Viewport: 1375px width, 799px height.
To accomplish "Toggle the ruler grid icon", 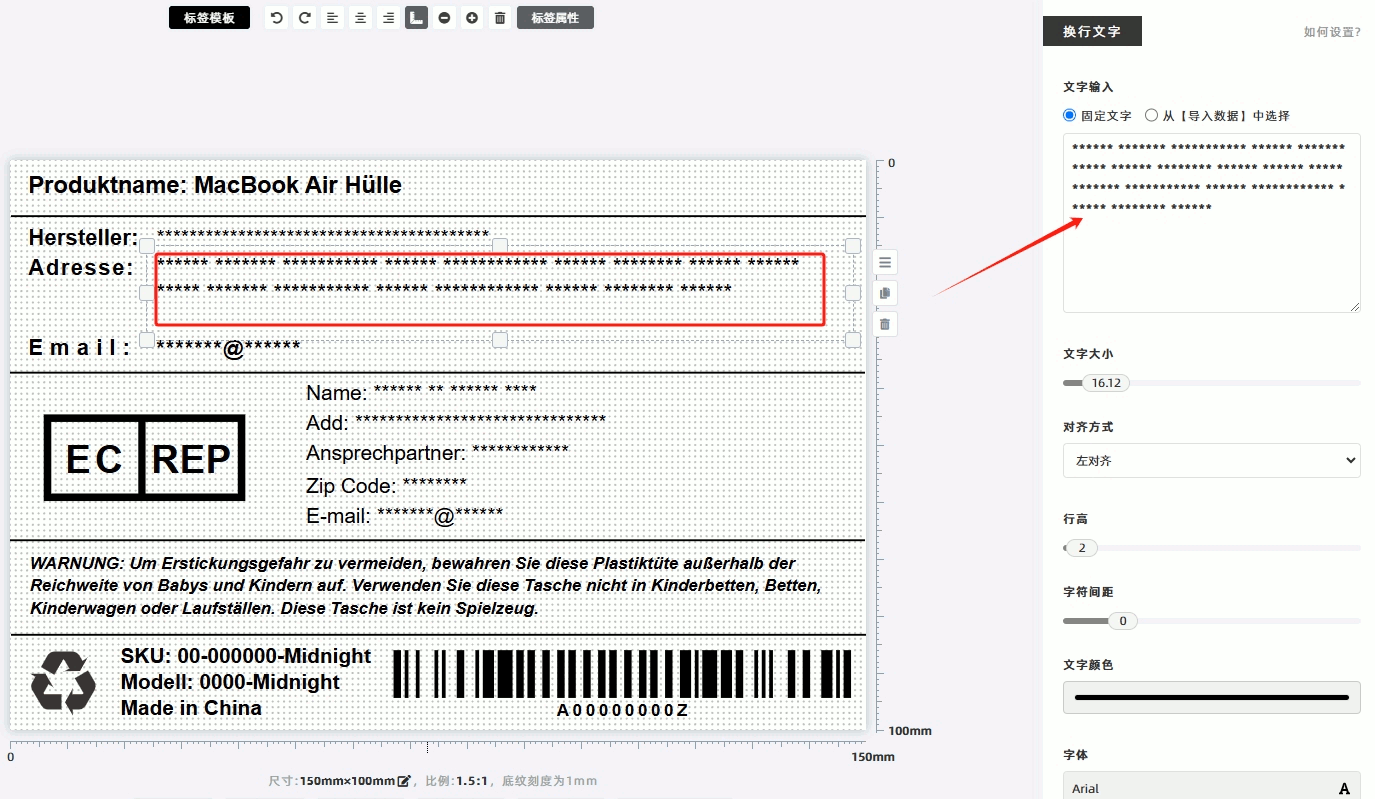I will coord(416,18).
